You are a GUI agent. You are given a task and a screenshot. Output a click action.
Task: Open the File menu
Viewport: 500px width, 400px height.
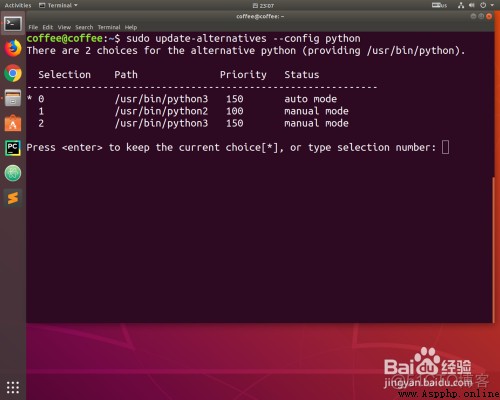click(x=33, y=27)
